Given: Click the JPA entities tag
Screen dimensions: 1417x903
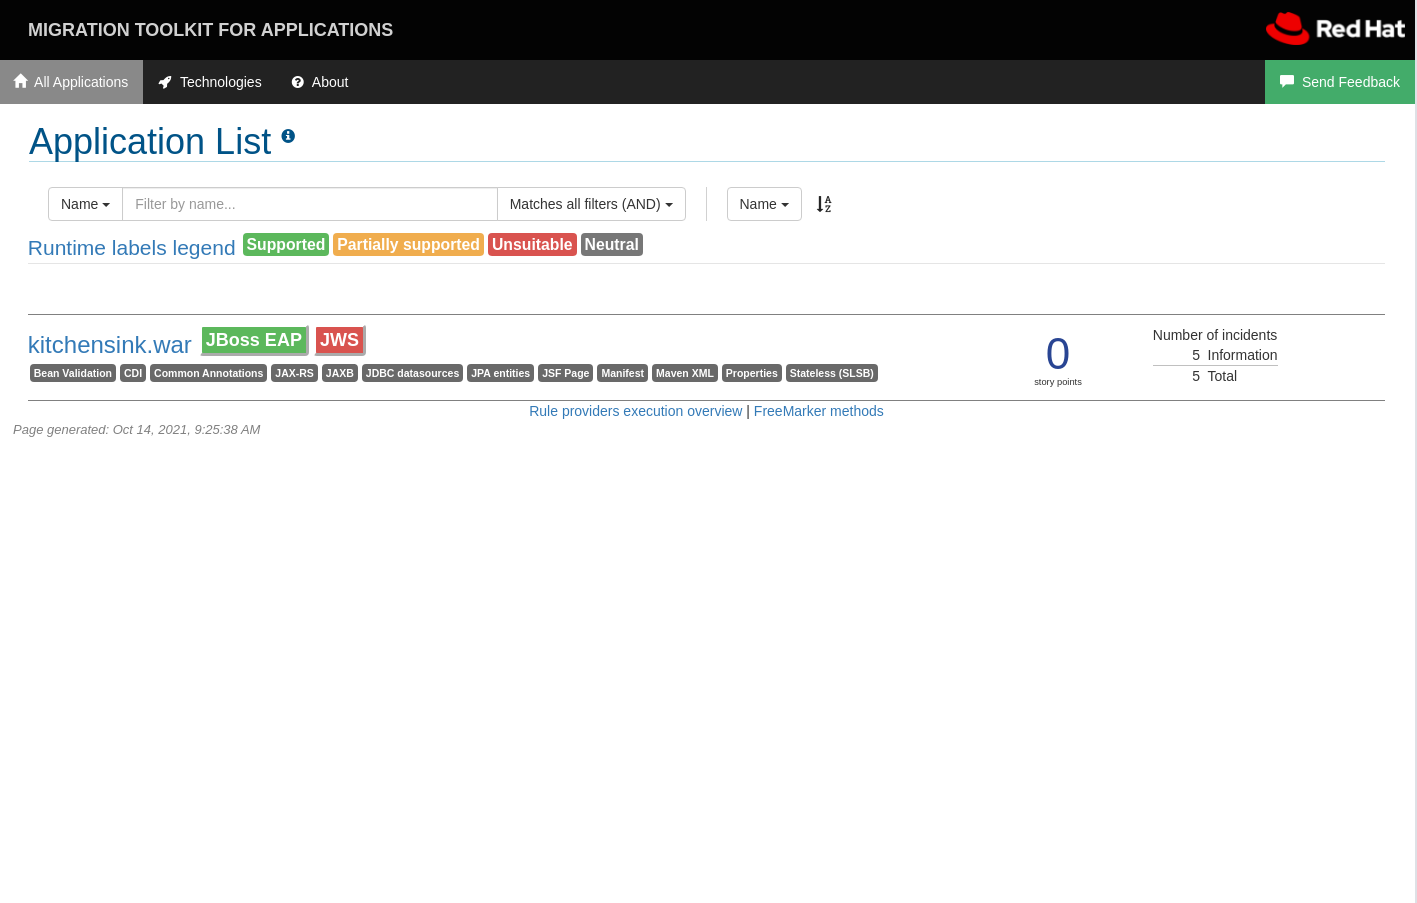Looking at the screenshot, I should pyautogui.click(x=500, y=373).
